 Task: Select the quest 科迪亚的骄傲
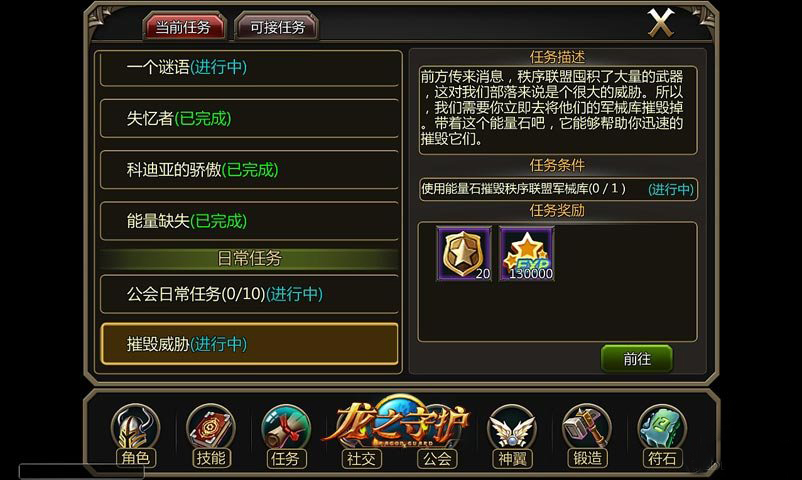[x=250, y=170]
